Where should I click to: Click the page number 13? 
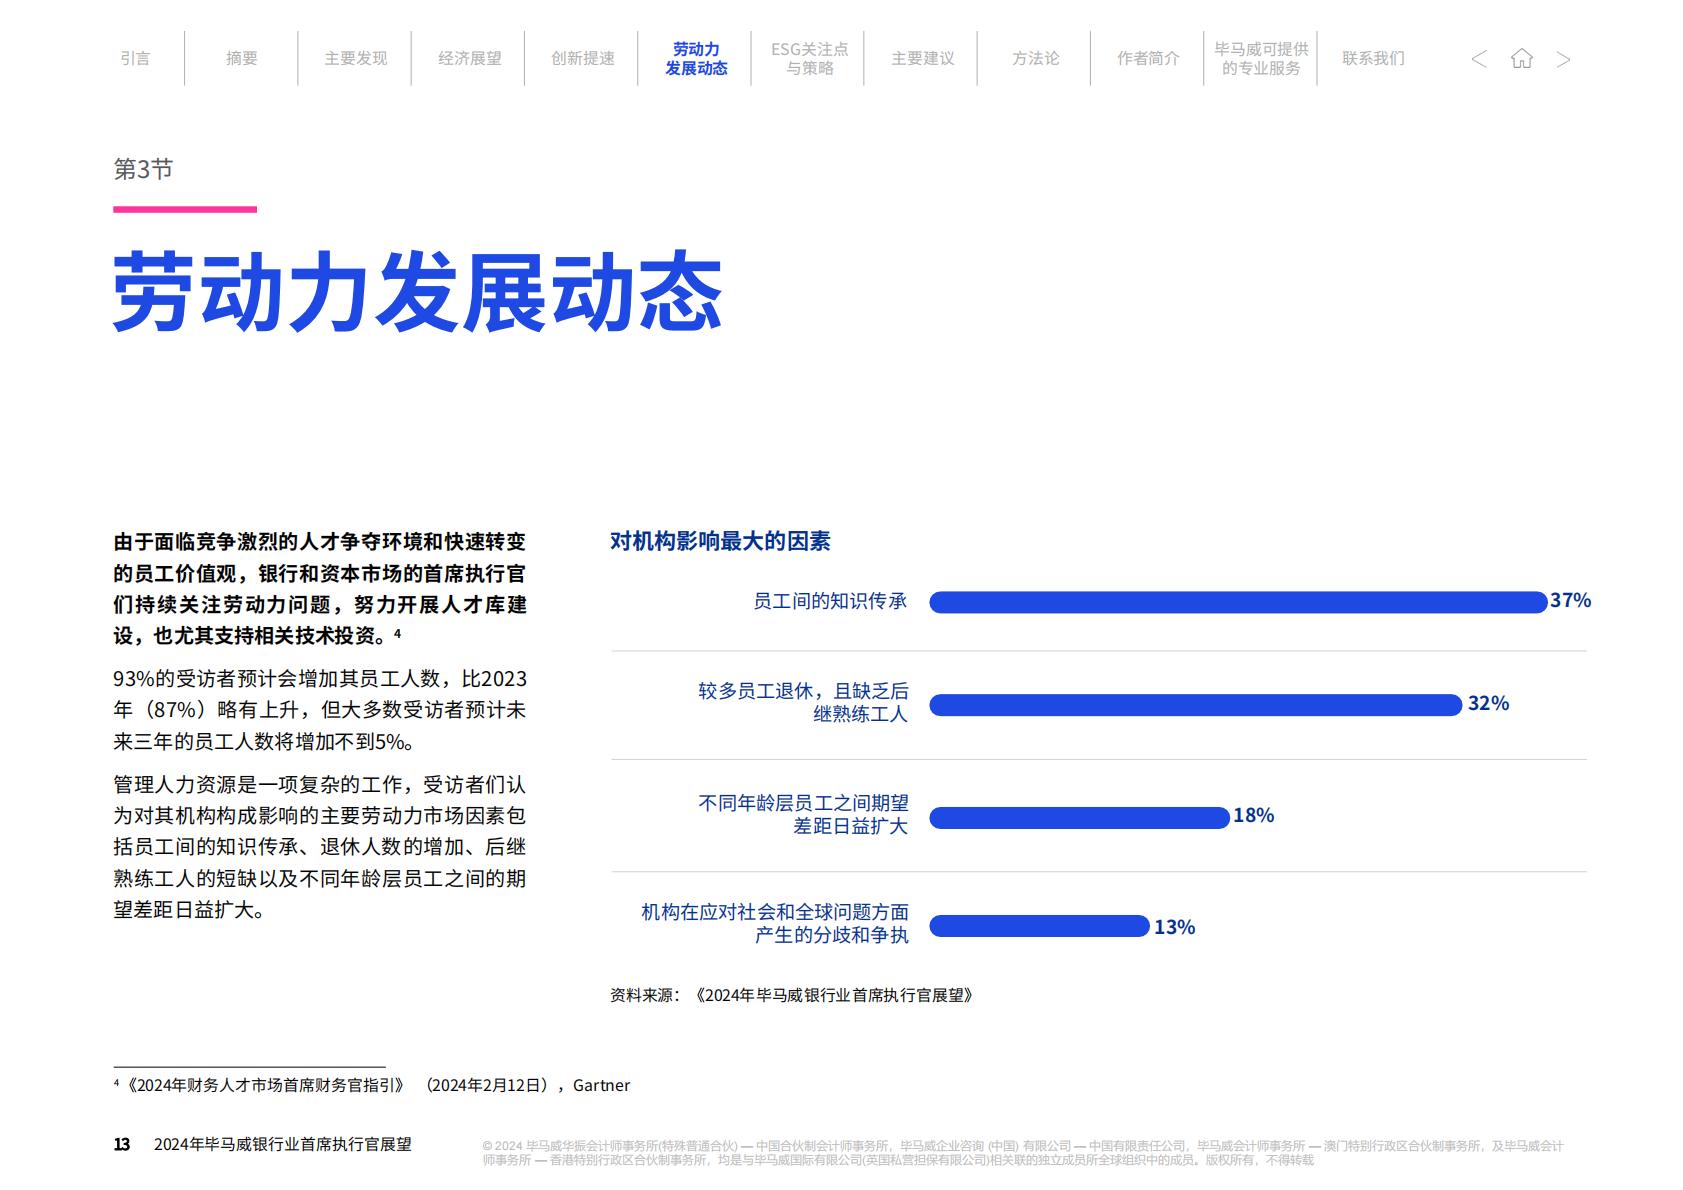pyautogui.click(x=122, y=1145)
